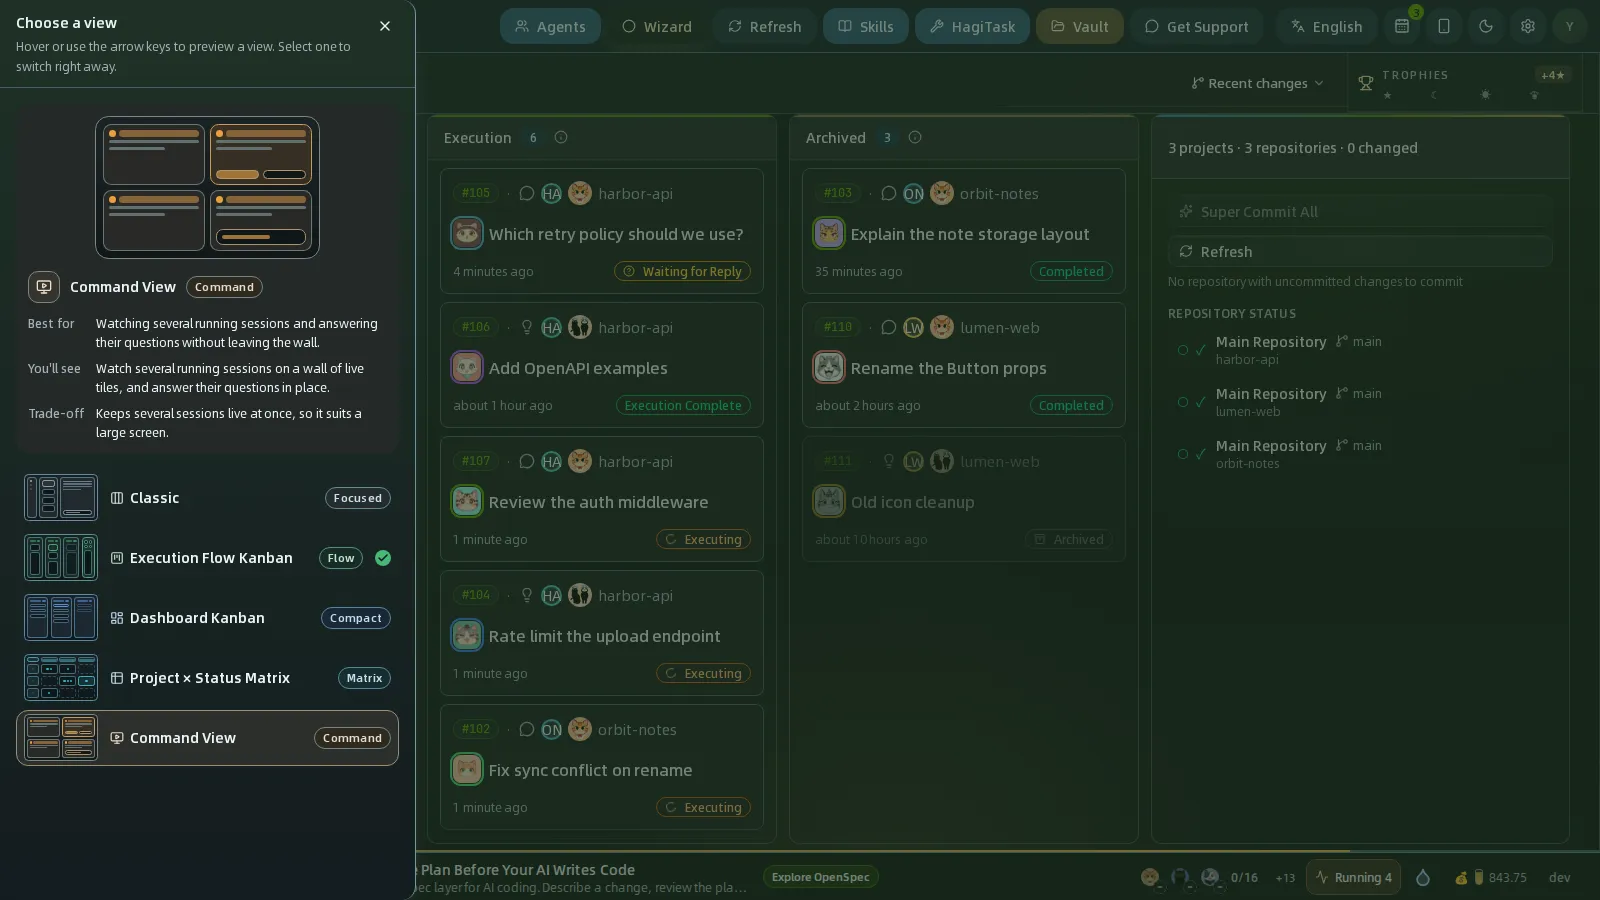Expand the Recent changes dropdown
The width and height of the screenshot is (1600, 900).
[x=1258, y=83]
